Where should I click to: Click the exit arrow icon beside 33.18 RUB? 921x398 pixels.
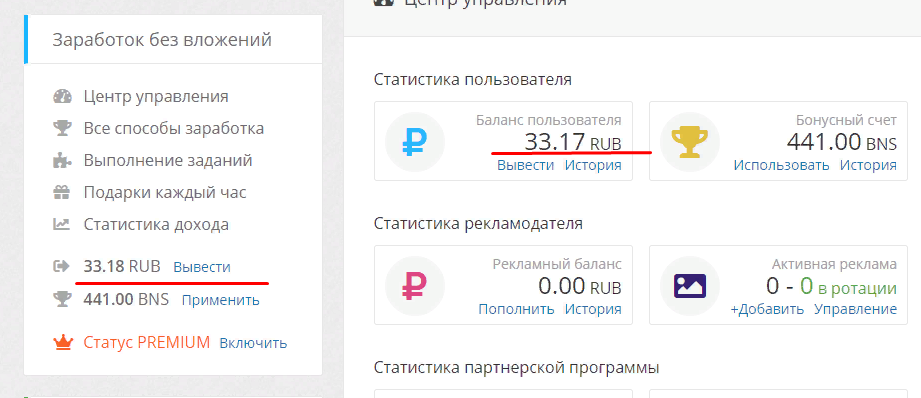click(62, 267)
